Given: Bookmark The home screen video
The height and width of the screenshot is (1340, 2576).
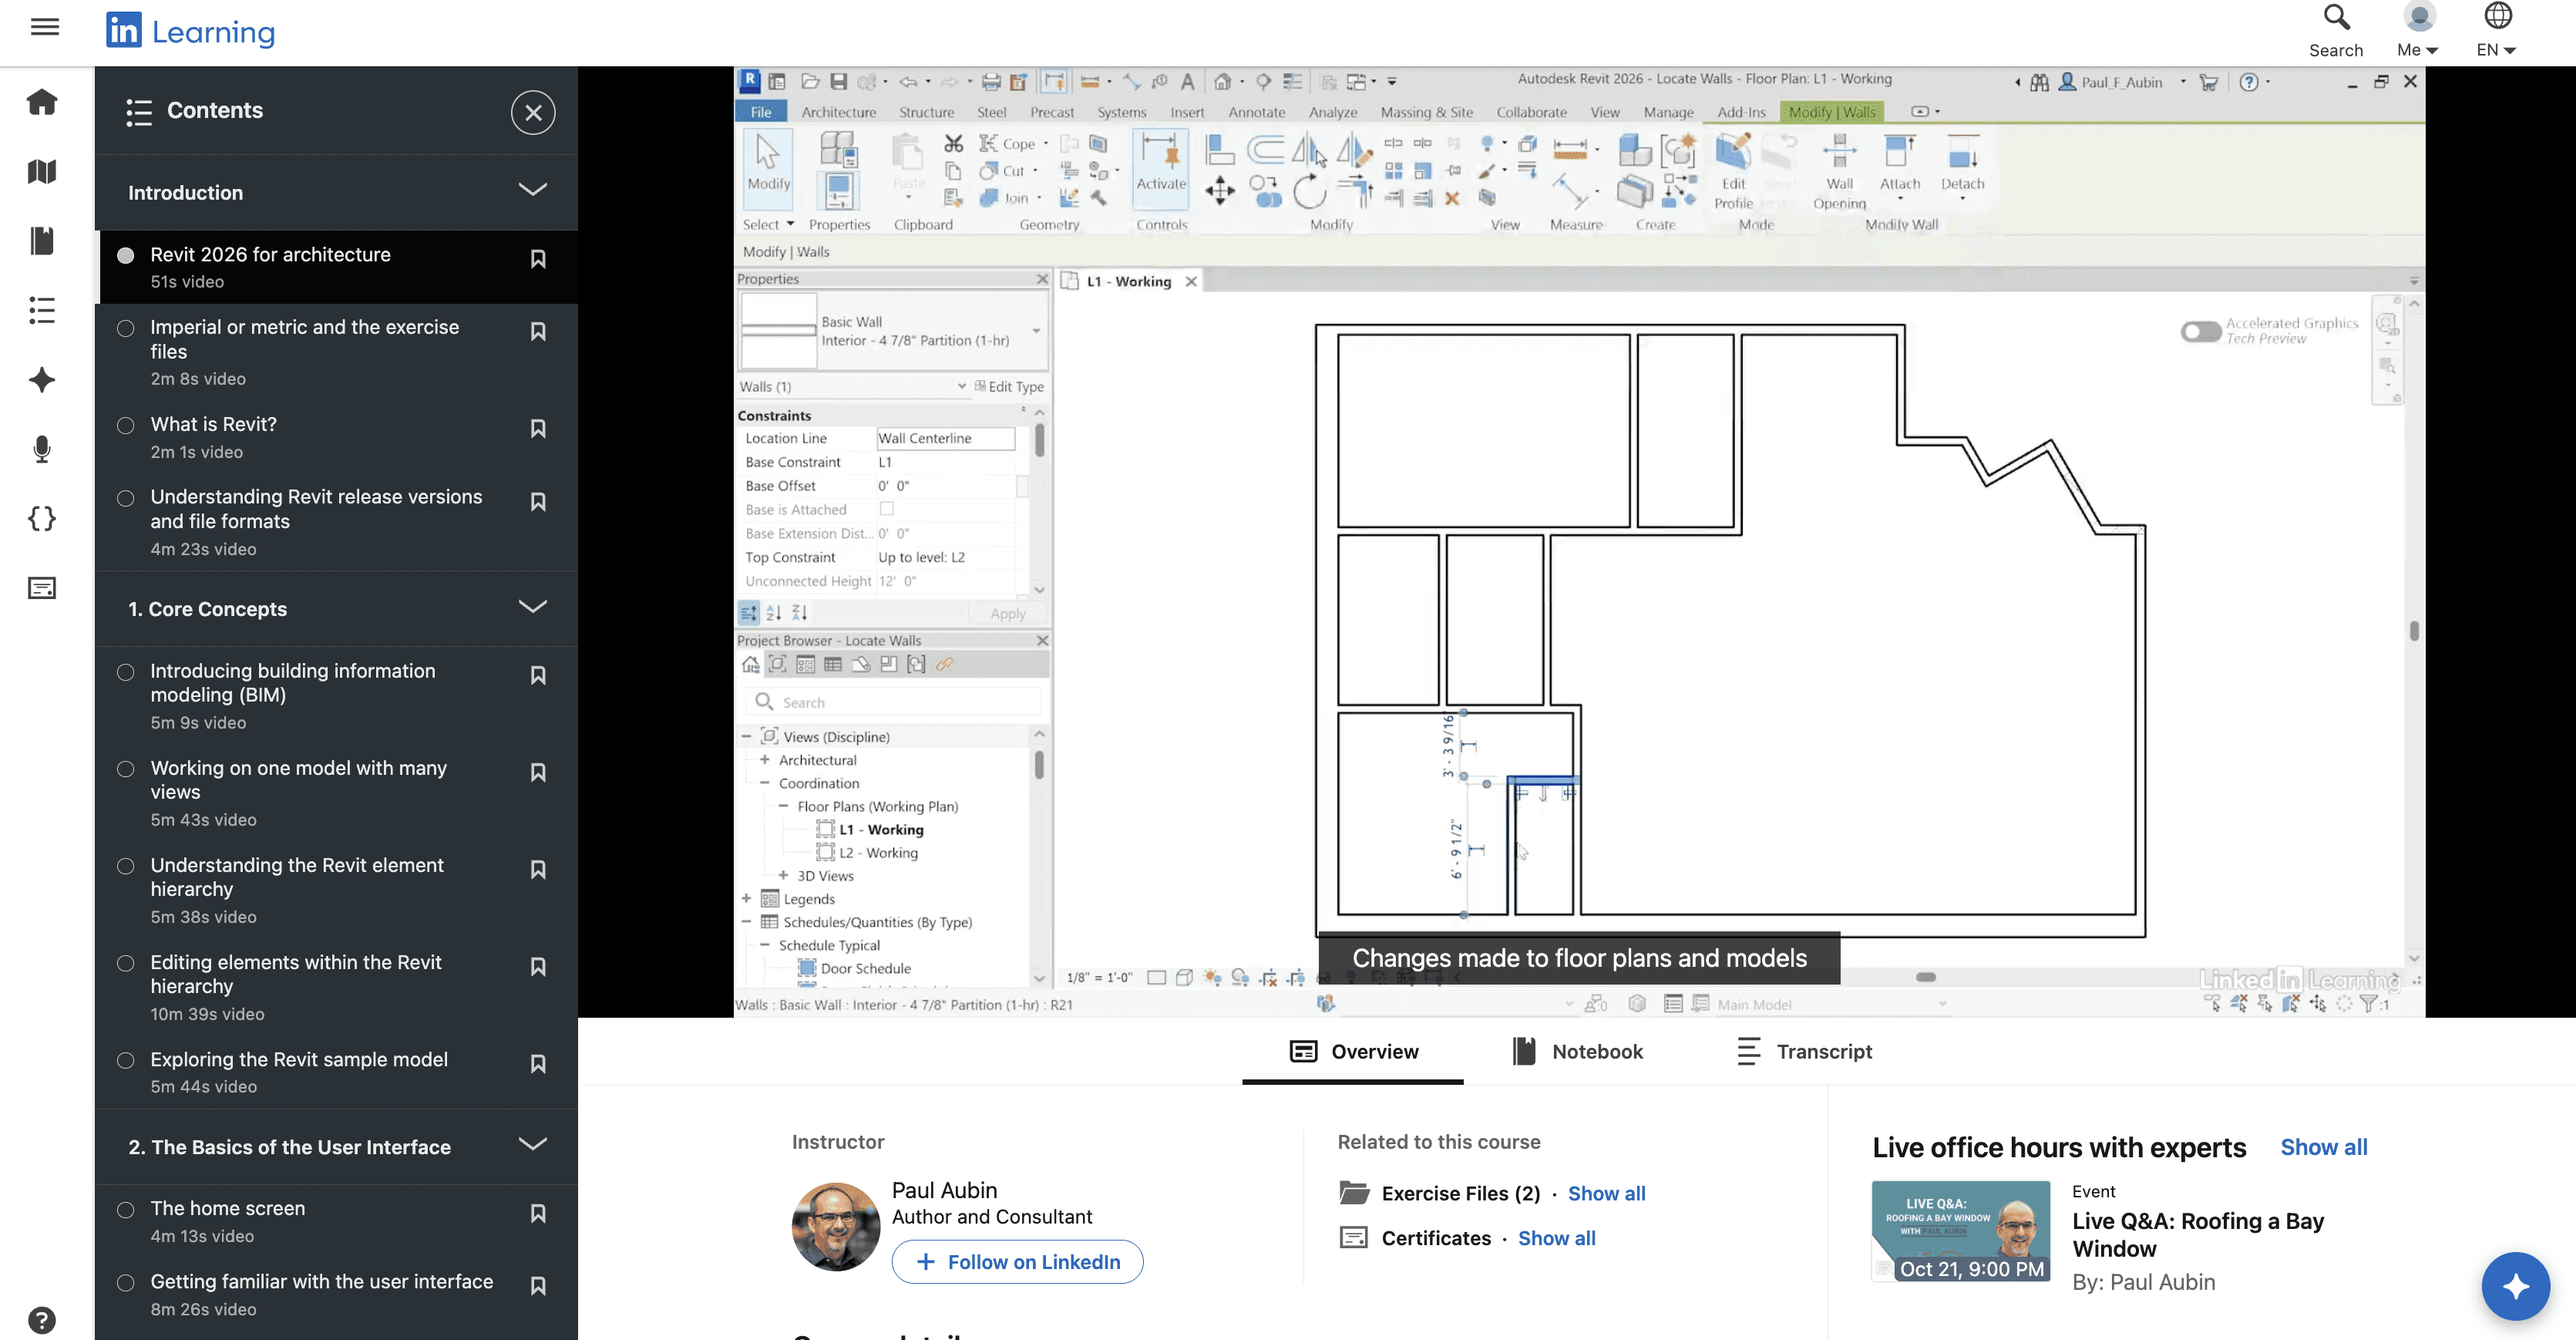Looking at the screenshot, I should [538, 1213].
